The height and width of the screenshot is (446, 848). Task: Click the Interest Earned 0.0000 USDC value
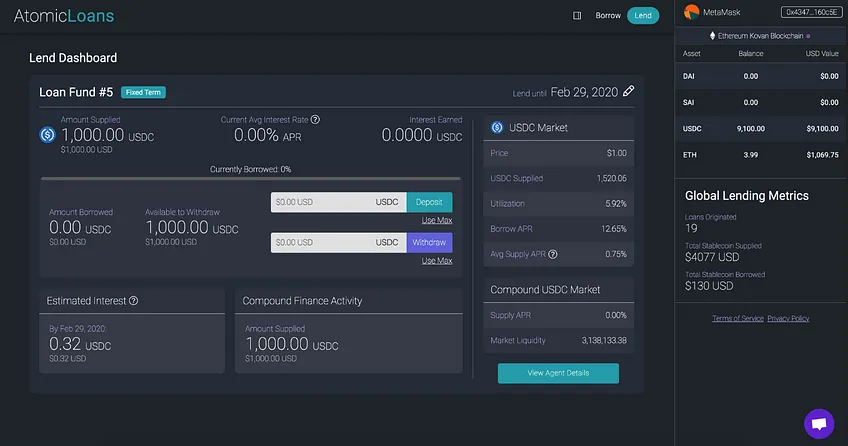(x=422, y=135)
